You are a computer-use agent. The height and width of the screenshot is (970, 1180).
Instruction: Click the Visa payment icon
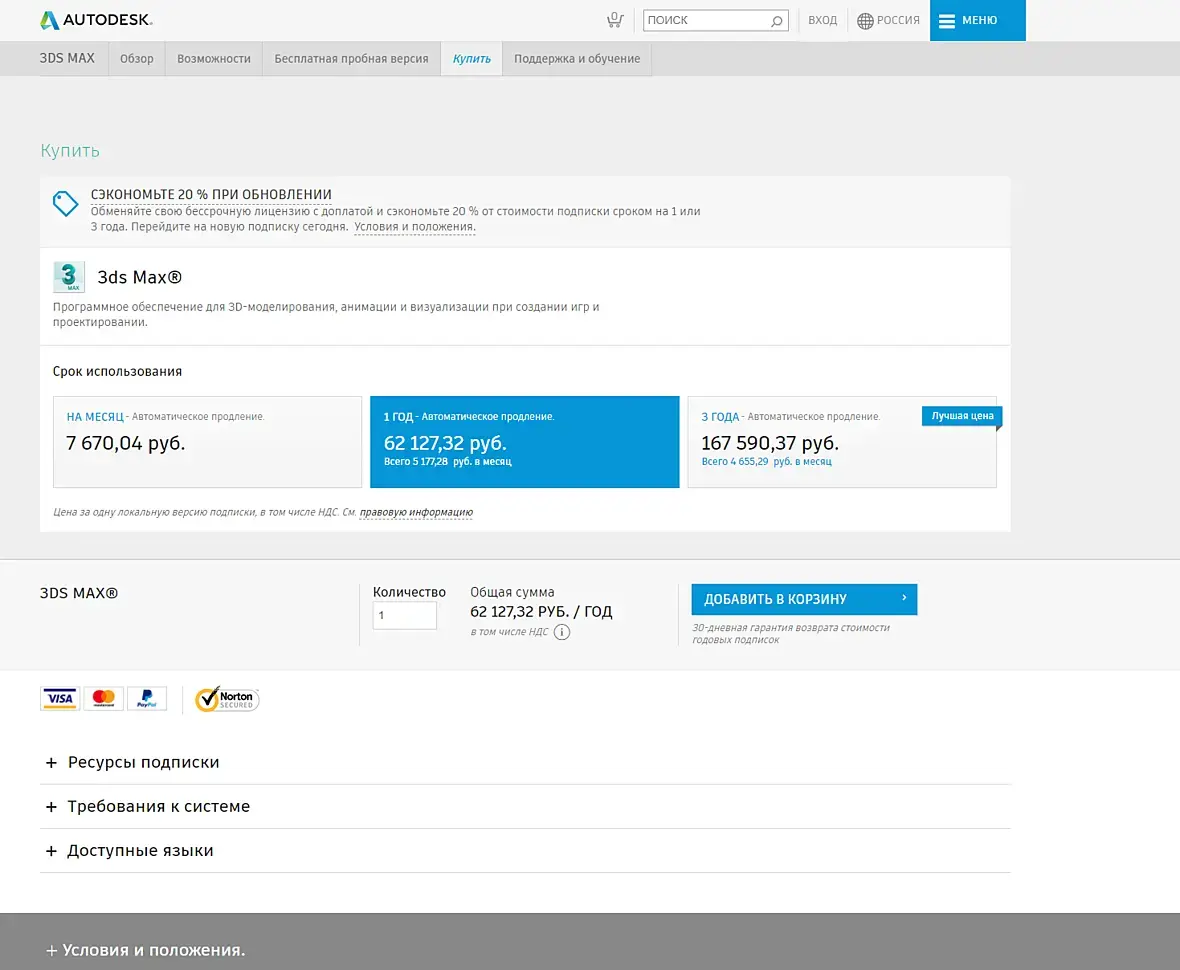pyautogui.click(x=59, y=698)
